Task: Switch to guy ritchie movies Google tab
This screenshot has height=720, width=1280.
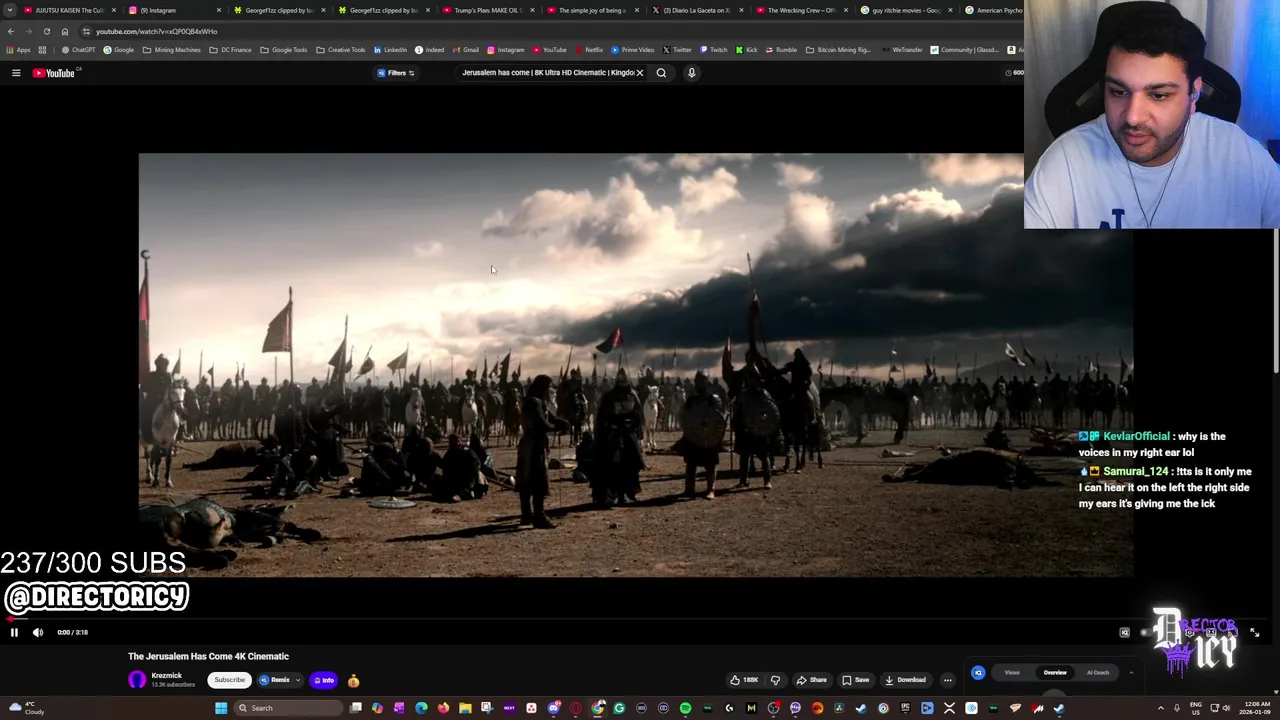Action: pyautogui.click(x=905, y=10)
